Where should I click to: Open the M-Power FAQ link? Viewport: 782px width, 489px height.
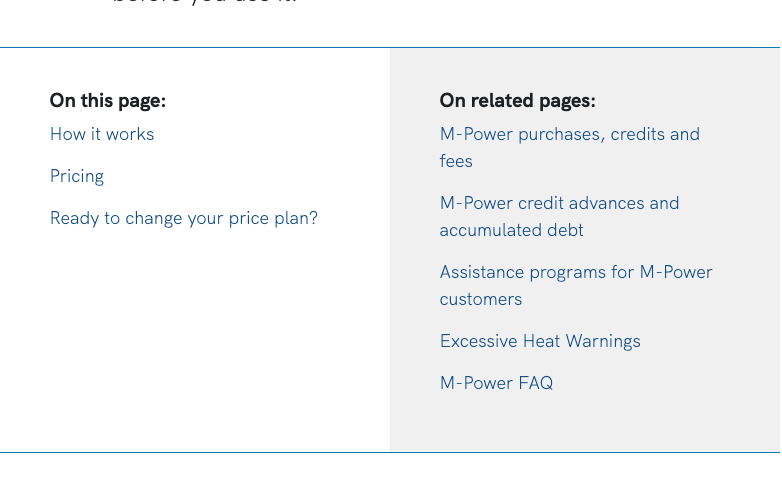coord(496,383)
